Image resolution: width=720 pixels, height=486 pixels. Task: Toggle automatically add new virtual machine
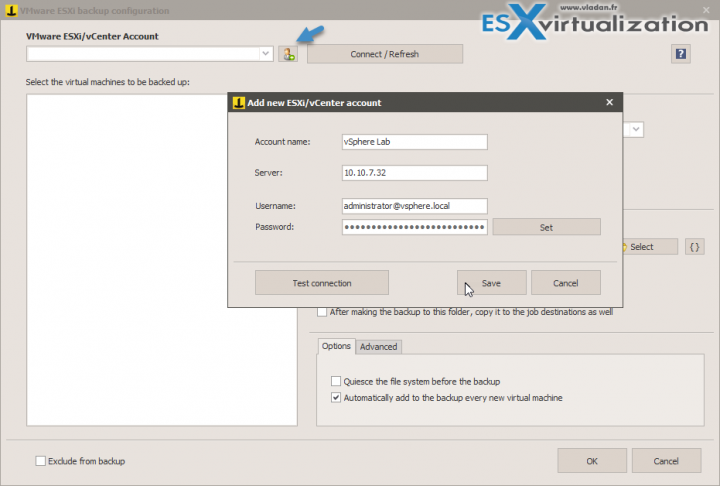(336, 398)
